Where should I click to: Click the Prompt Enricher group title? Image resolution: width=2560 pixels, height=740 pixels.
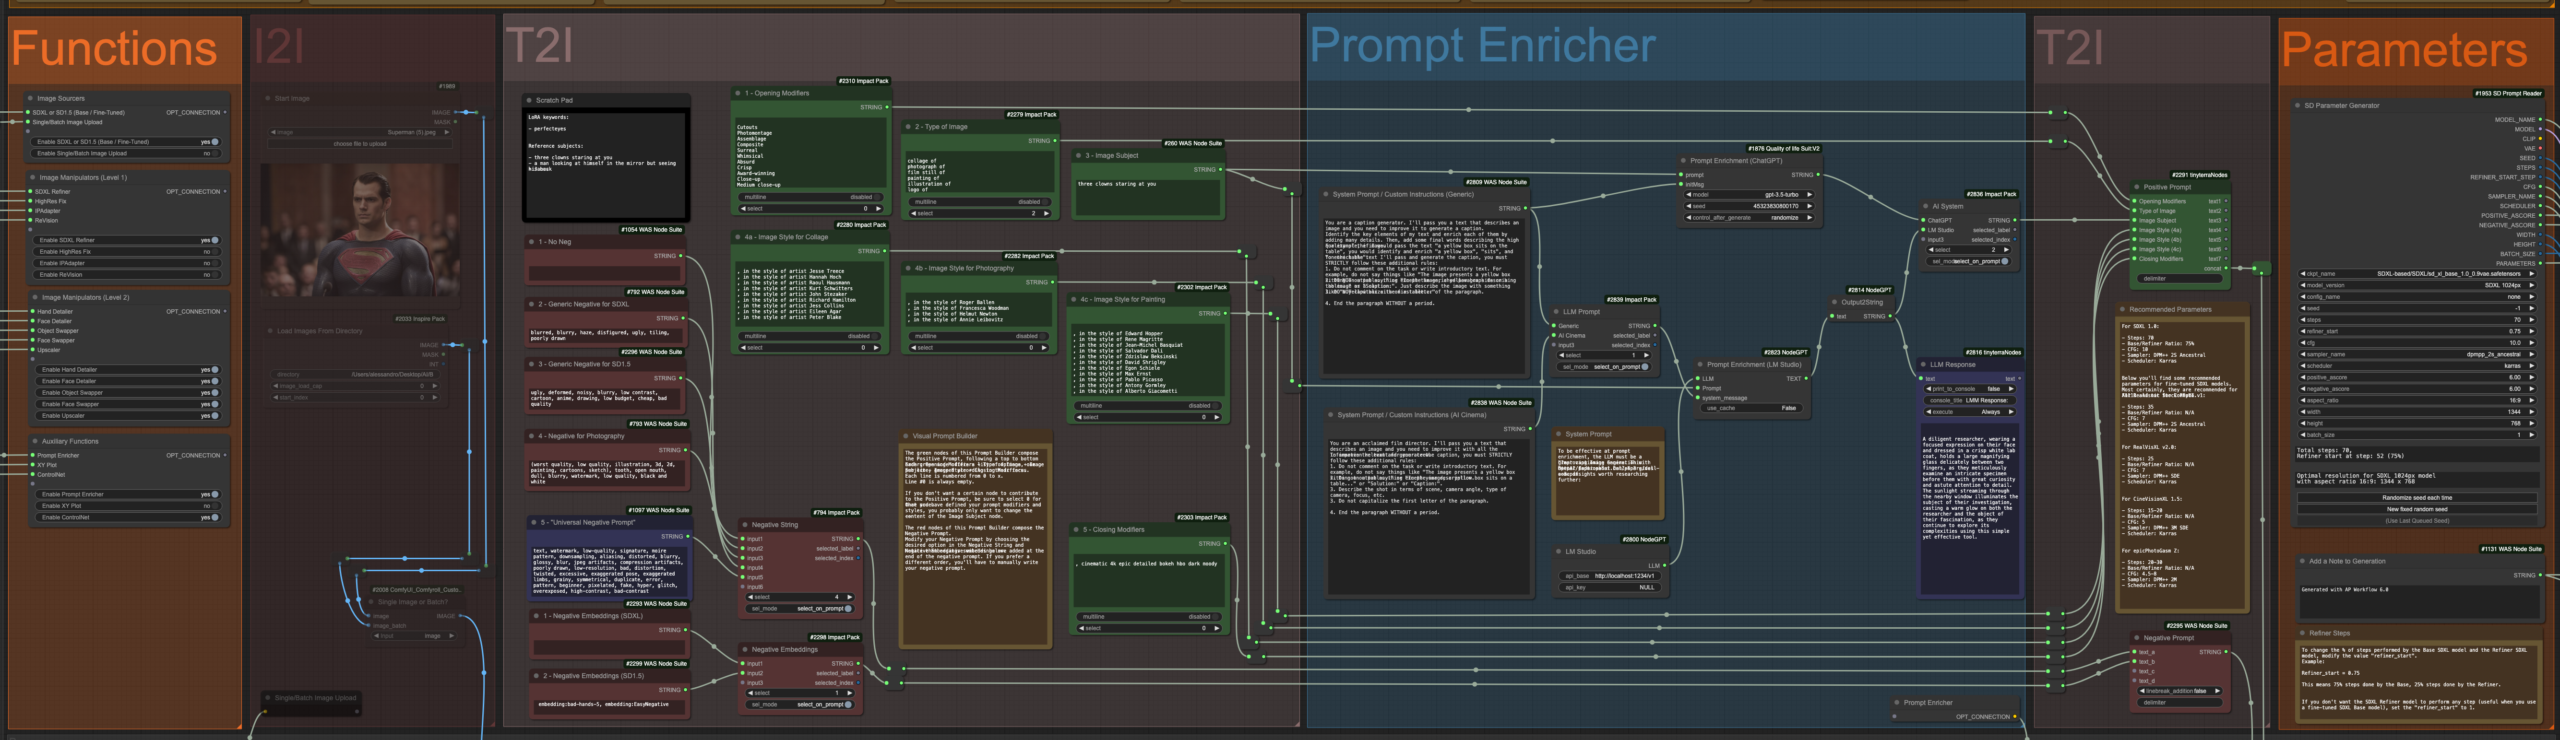(x=1482, y=46)
